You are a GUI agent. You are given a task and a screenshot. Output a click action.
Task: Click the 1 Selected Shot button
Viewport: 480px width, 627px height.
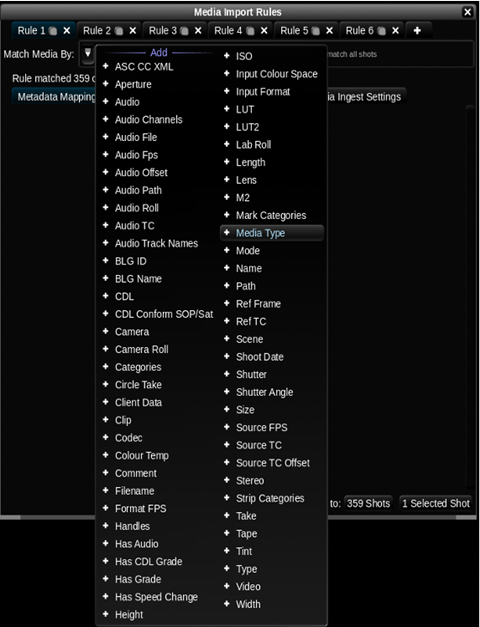436,503
